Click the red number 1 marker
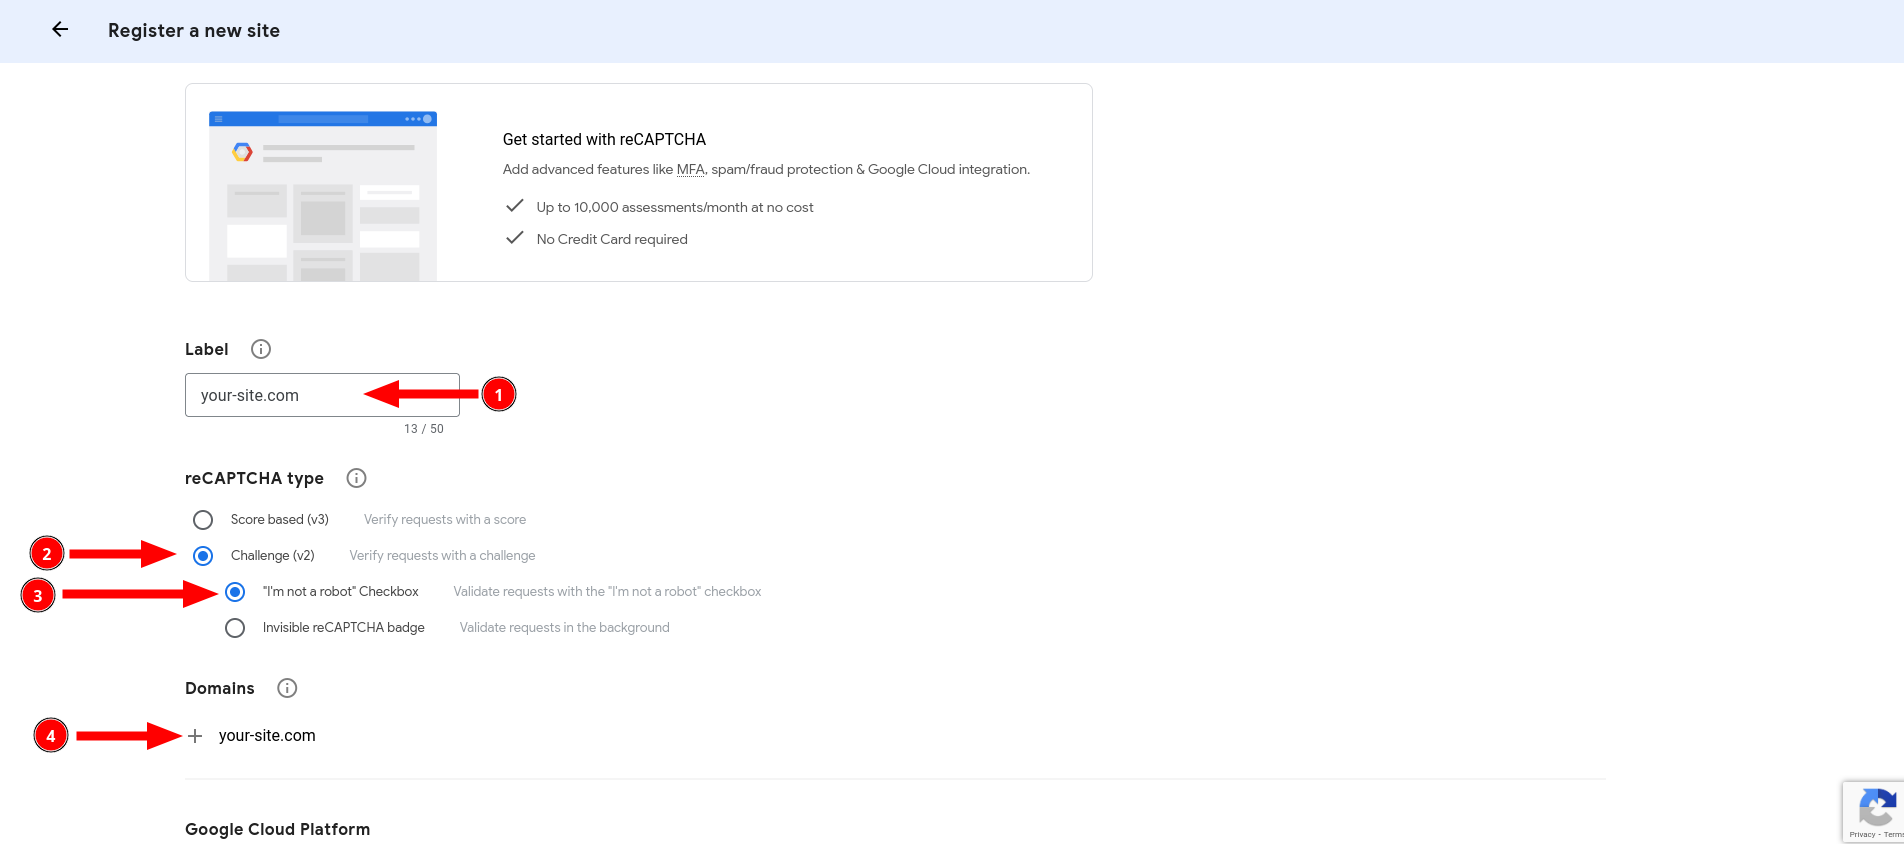1904x844 pixels. click(499, 395)
